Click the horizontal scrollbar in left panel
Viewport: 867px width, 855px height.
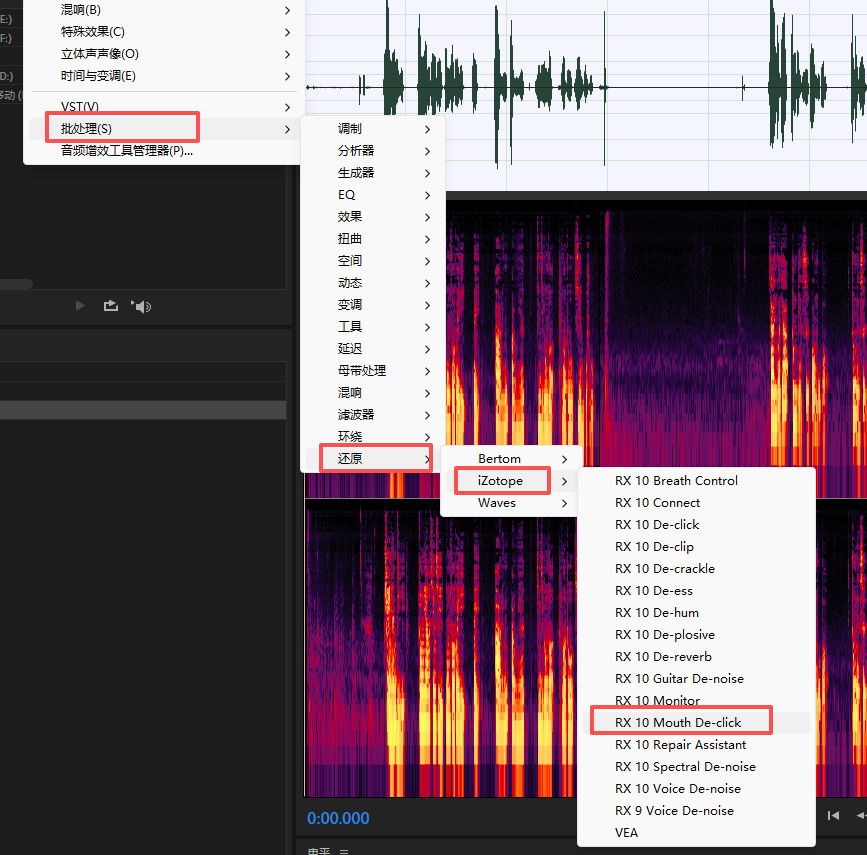[x=17, y=284]
